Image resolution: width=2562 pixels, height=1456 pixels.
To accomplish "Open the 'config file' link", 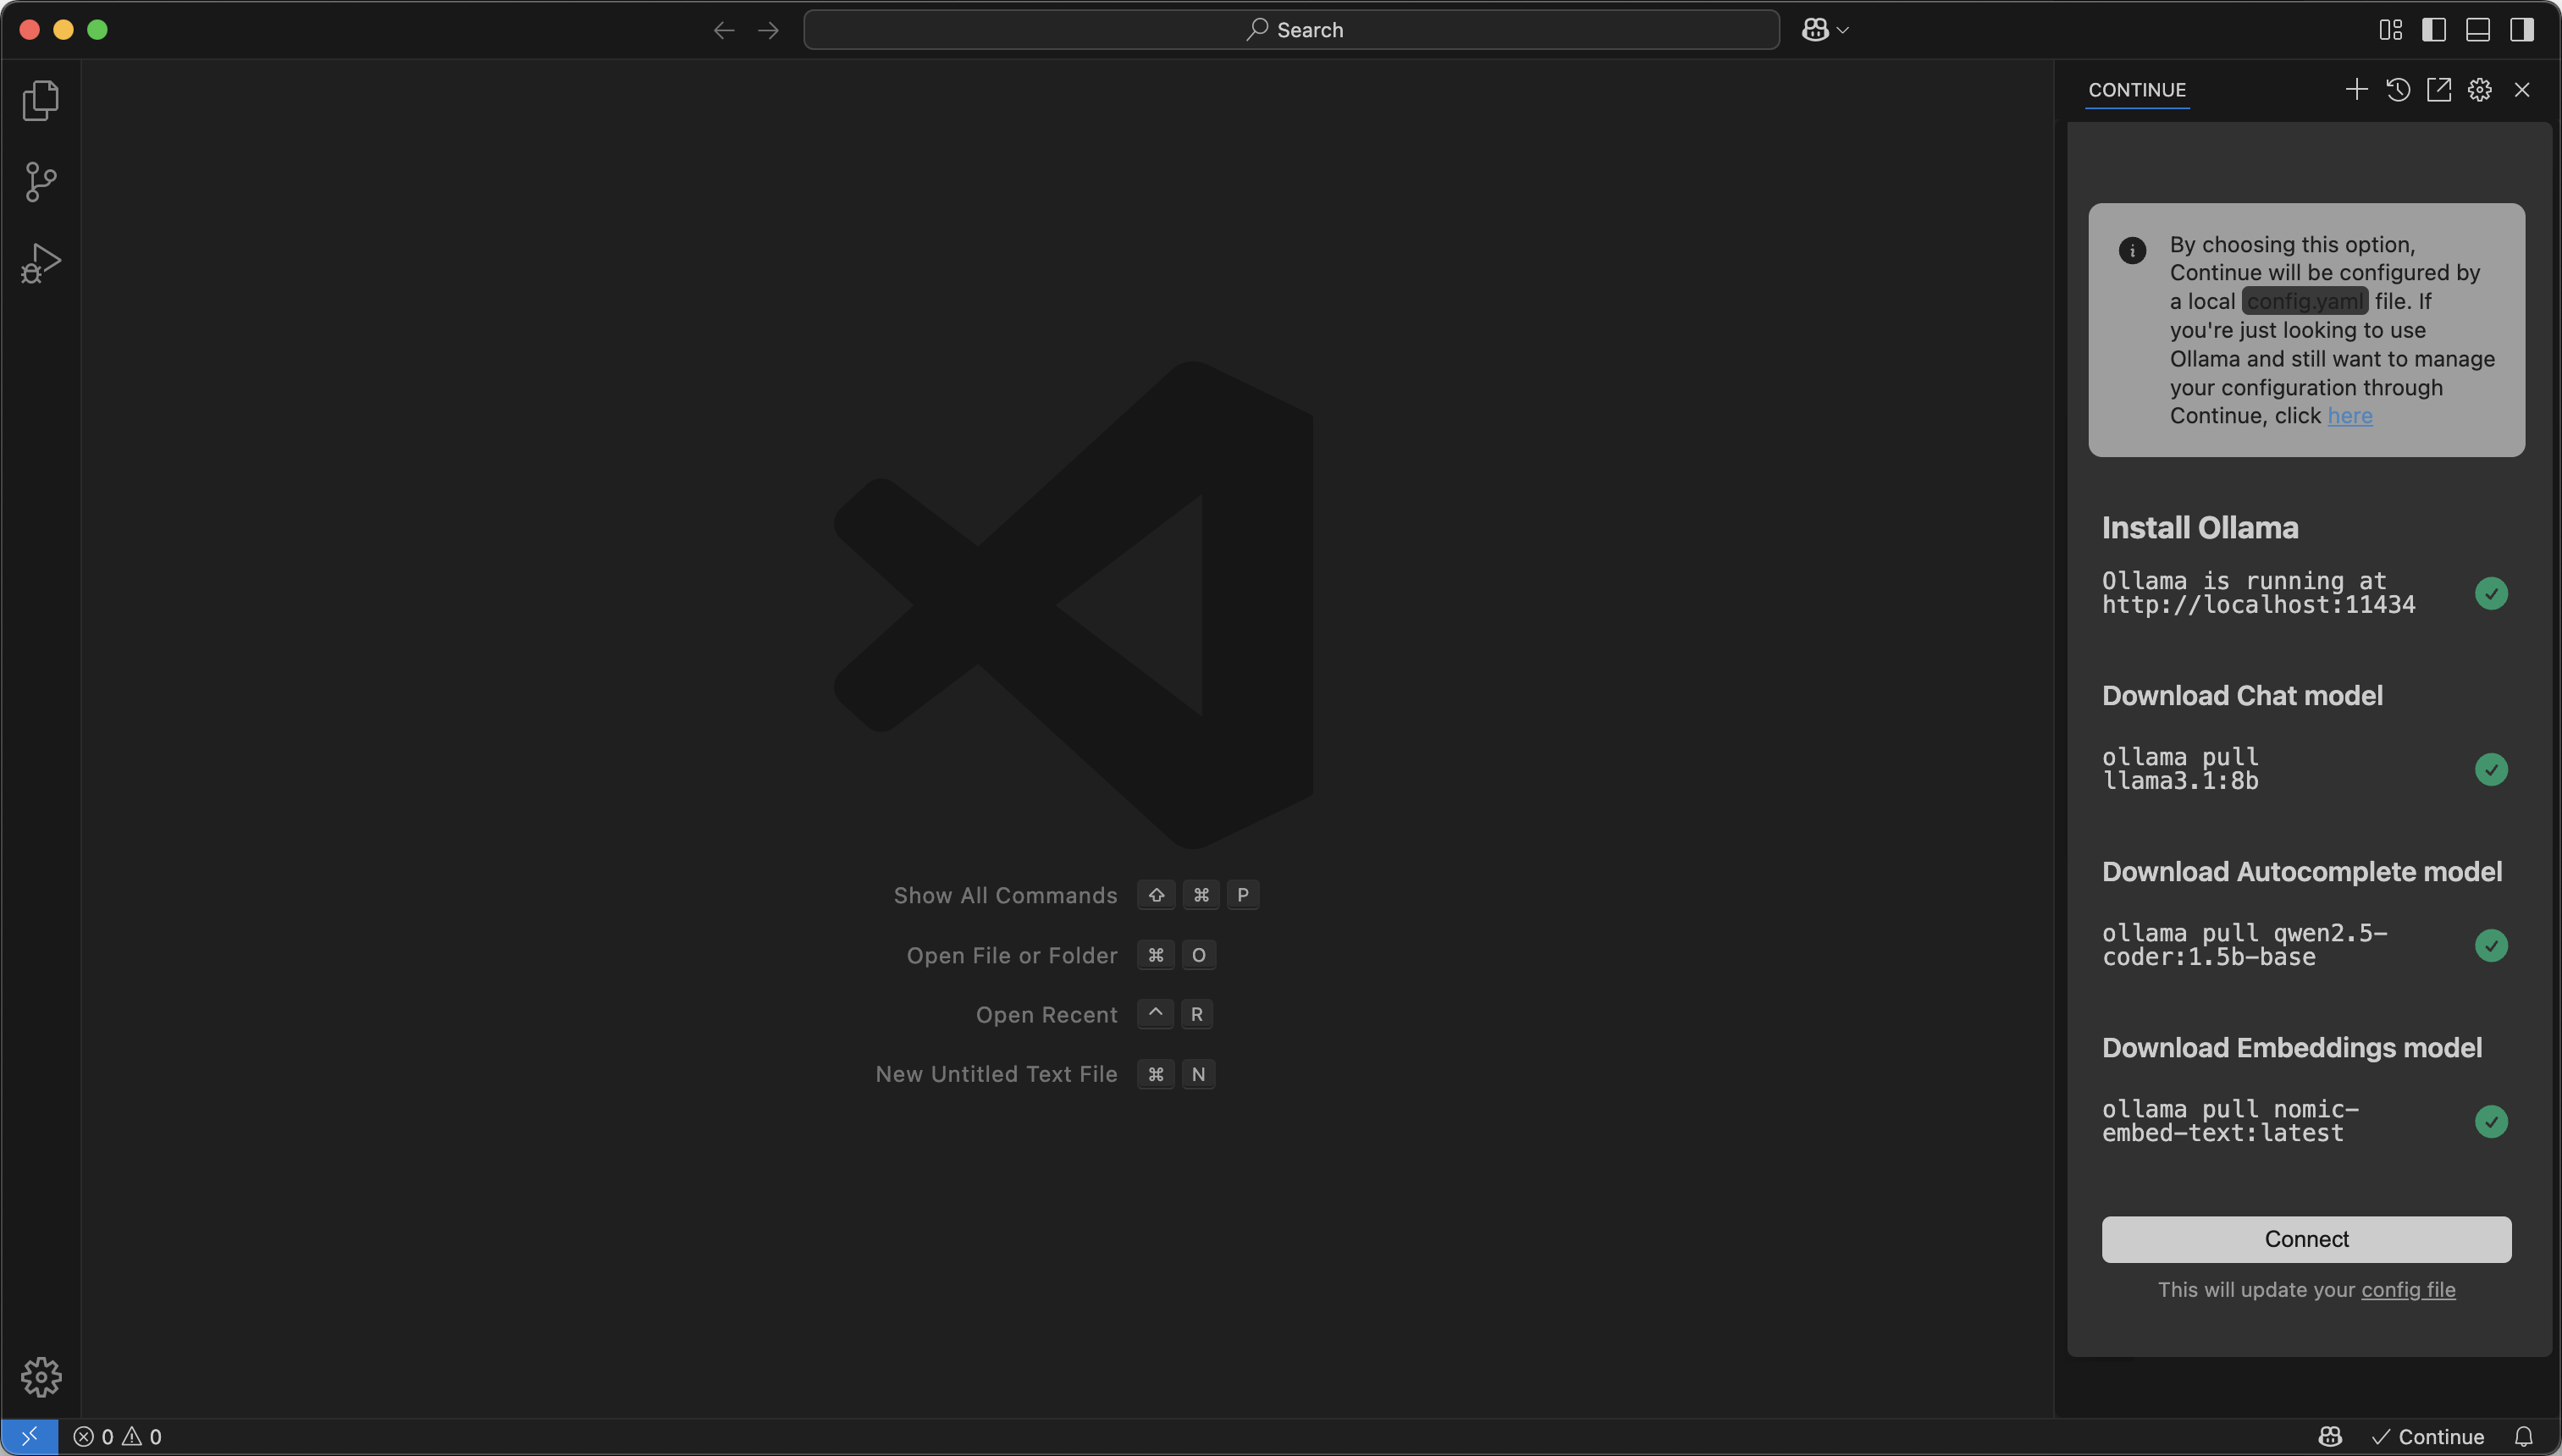I will pos(2408,1290).
